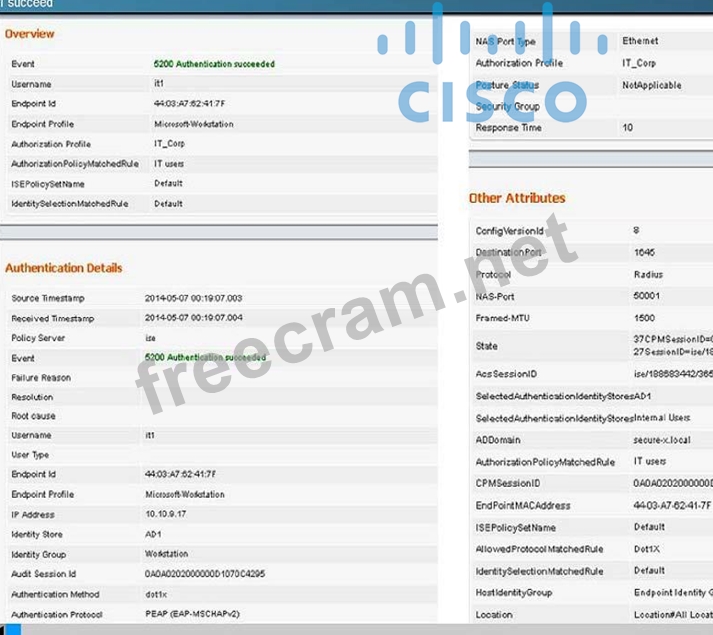Select the Microsoft-Workstation value in Overview
Screen dimensions: 713x635
tap(193, 124)
